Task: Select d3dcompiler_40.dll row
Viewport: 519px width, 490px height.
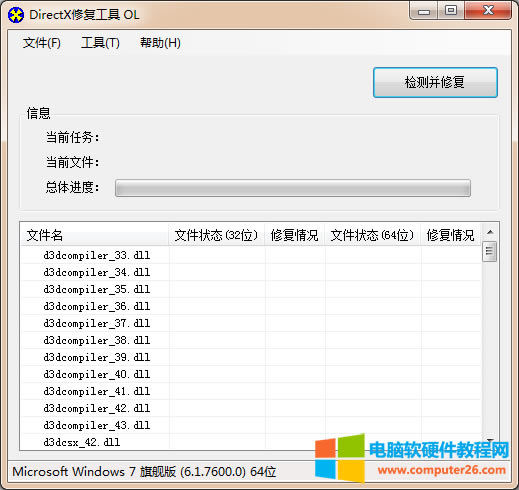Action: [x=251, y=374]
